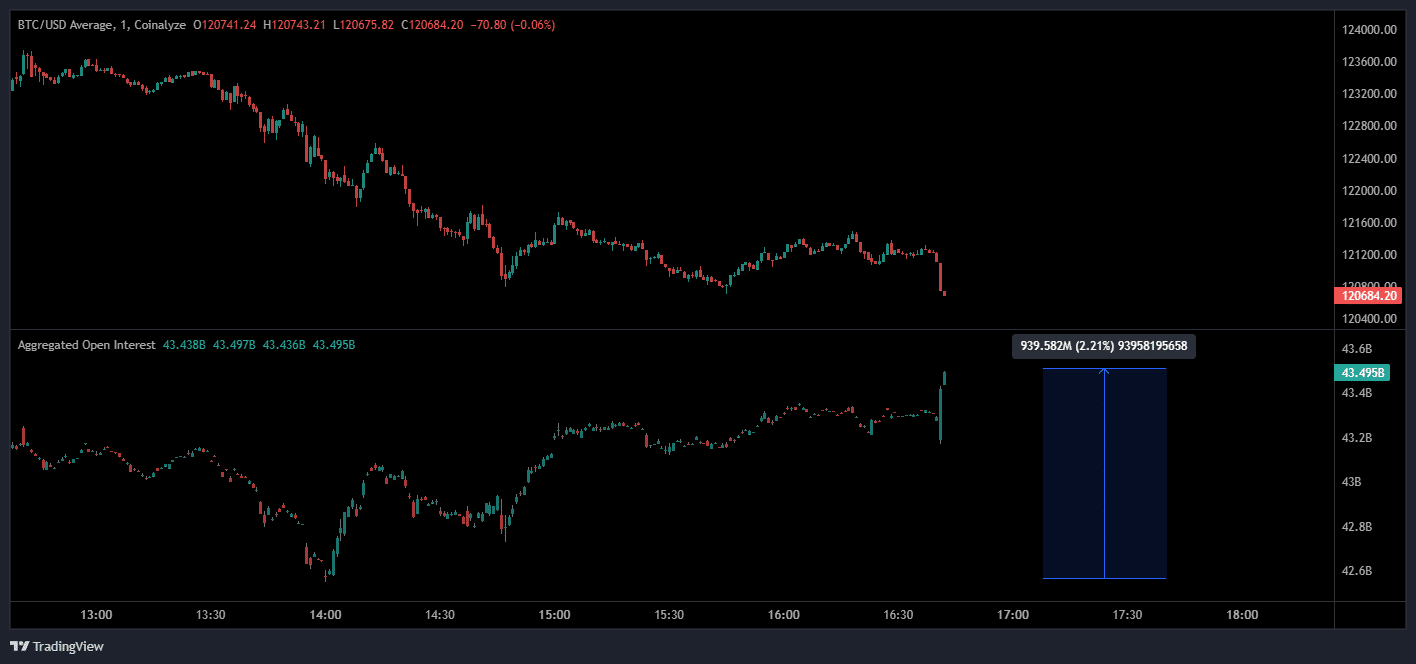This screenshot has height=664, width=1416.
Task: Click the 17:30 time axis label
Action: coord(1127,615)
